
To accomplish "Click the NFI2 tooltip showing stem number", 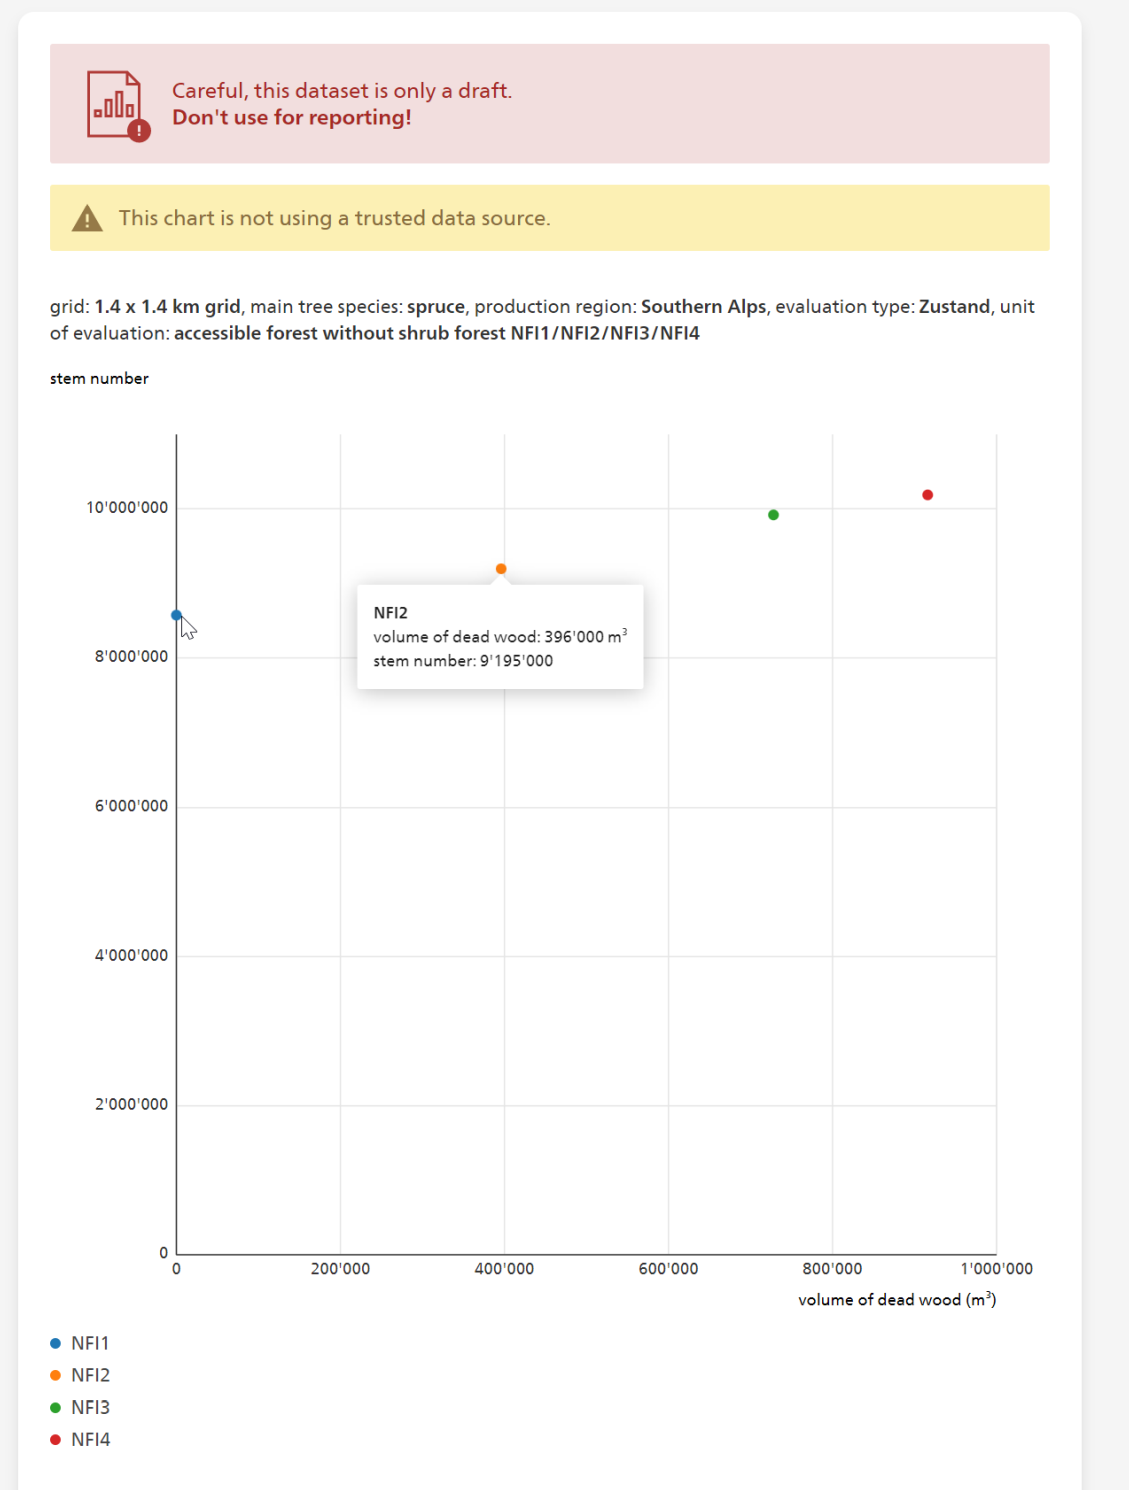I will tap(500, 636).
